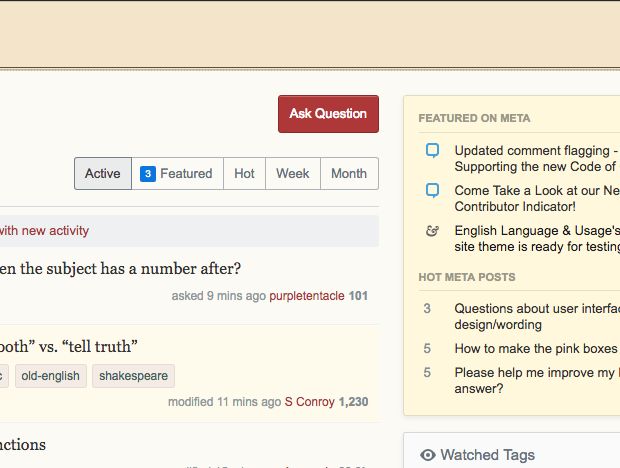
Task: Open the subject has a number after question
Action: pyautogui.click(x=120, y=269)
